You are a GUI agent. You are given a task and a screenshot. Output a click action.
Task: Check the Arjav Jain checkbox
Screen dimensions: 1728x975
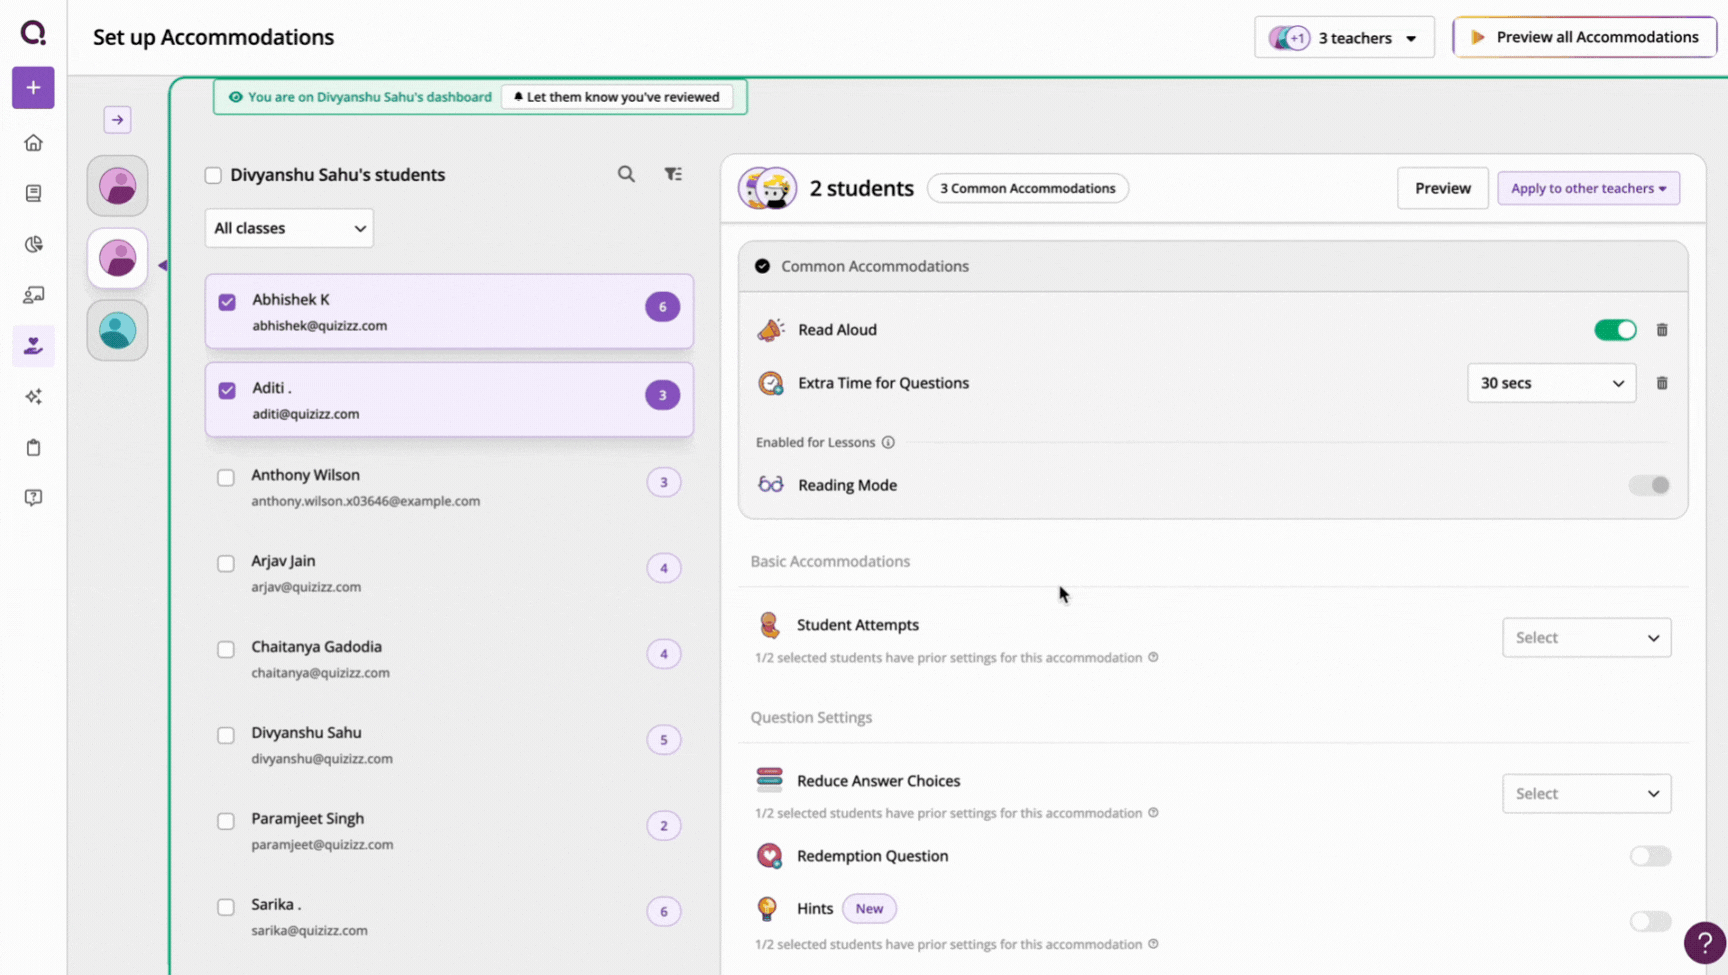226,564
